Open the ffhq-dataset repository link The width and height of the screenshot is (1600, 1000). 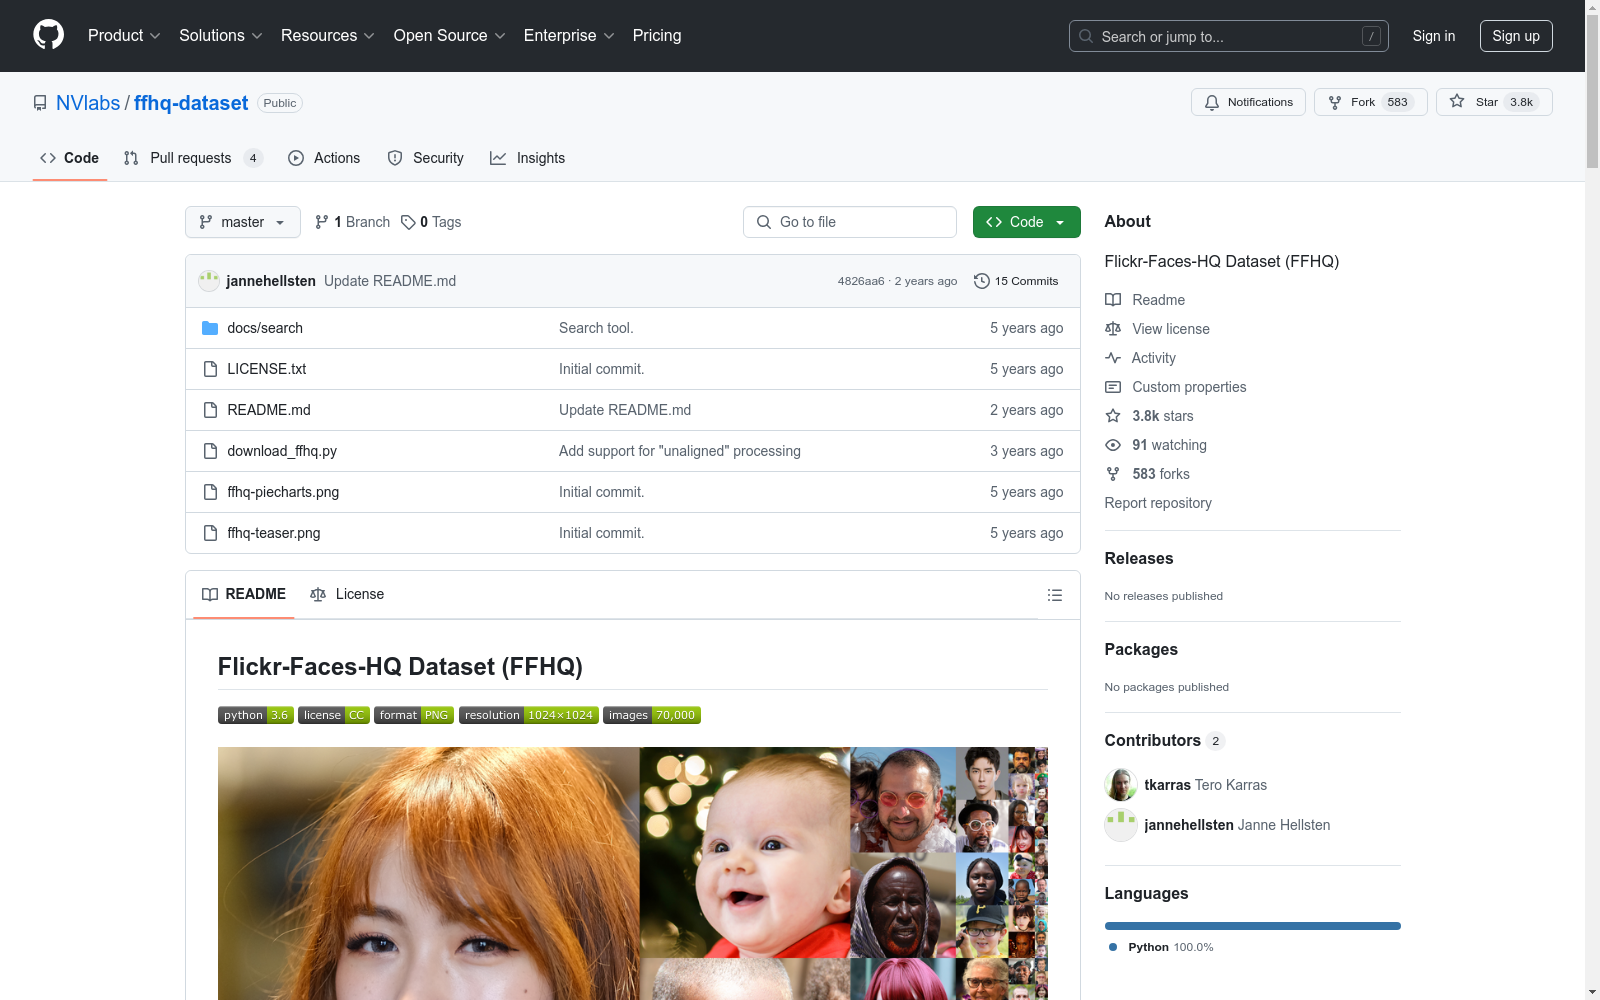[x=191, y=103]
